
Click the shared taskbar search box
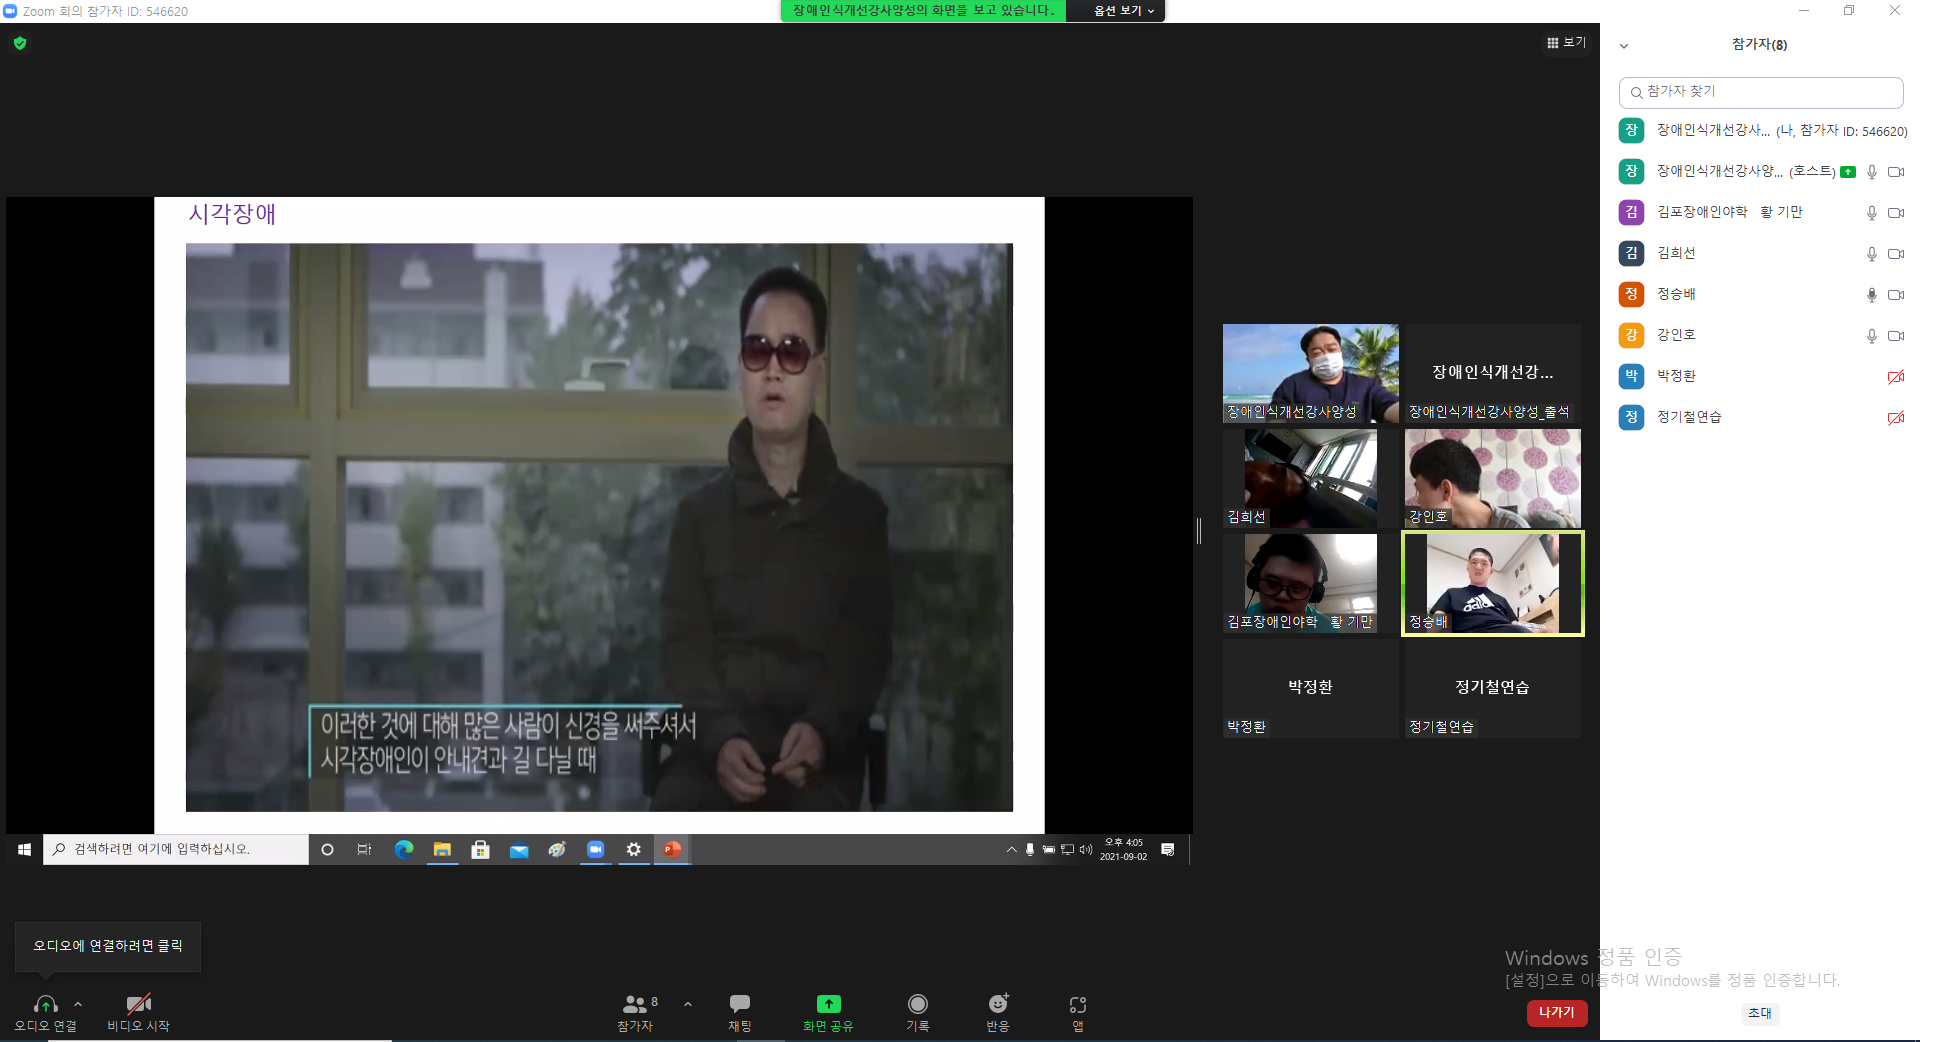tap(176, 849)
